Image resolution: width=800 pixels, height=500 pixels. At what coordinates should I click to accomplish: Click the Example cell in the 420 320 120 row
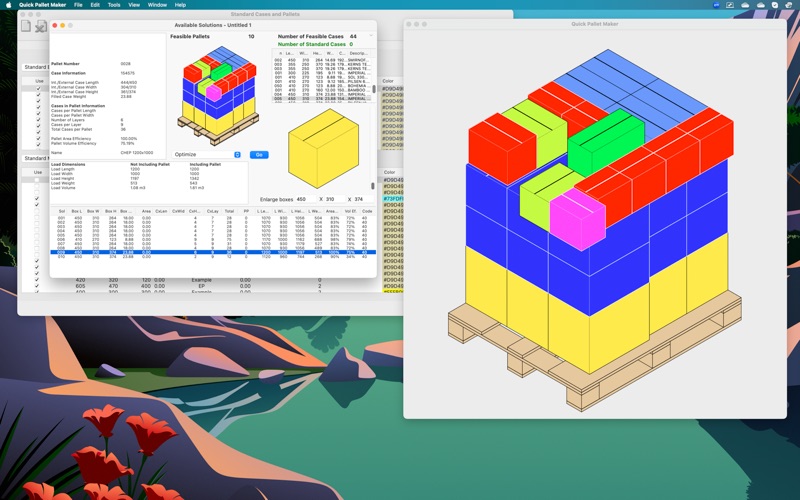pyautogui.click(x=202, y=280)
